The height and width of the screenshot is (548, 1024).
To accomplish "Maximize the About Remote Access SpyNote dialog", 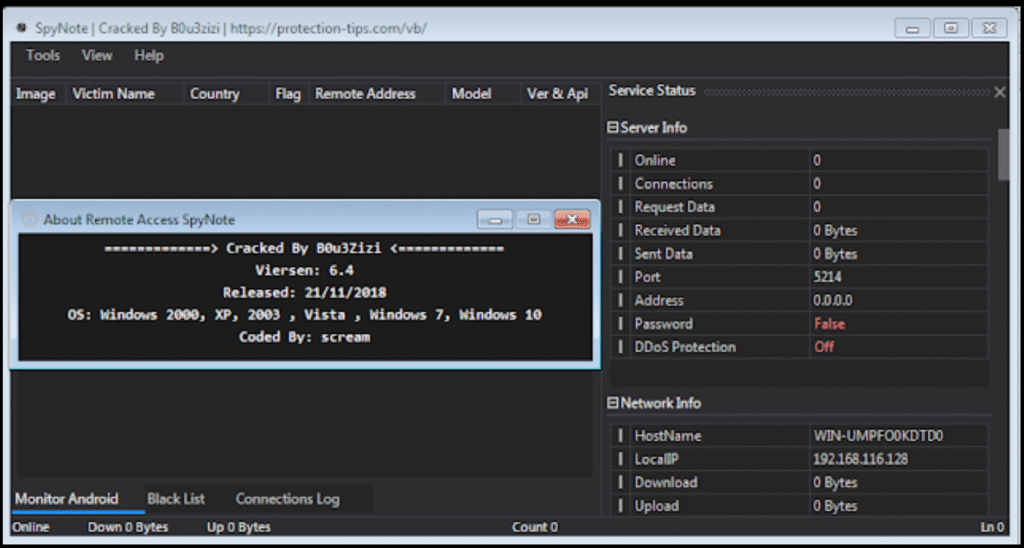I will click(534, 219).
